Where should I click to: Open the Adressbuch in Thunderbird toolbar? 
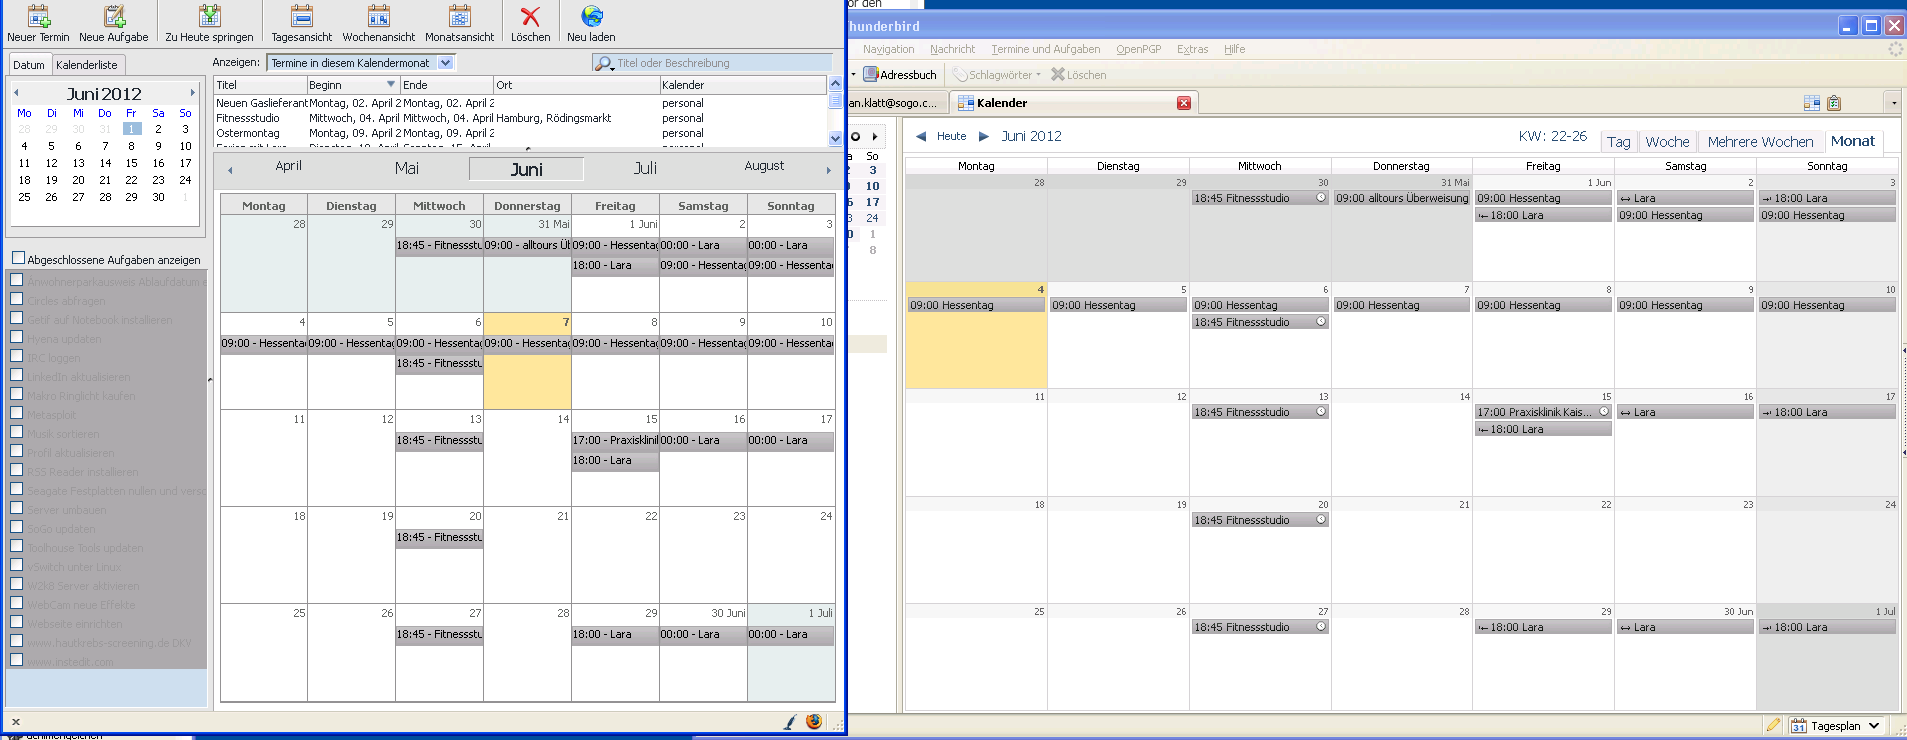900,75
